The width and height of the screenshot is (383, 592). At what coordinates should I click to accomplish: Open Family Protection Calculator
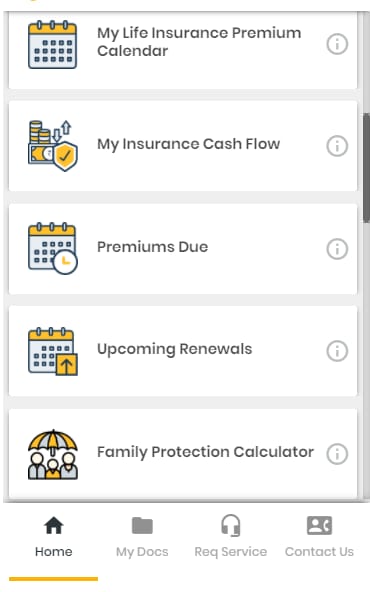point(205,452)
